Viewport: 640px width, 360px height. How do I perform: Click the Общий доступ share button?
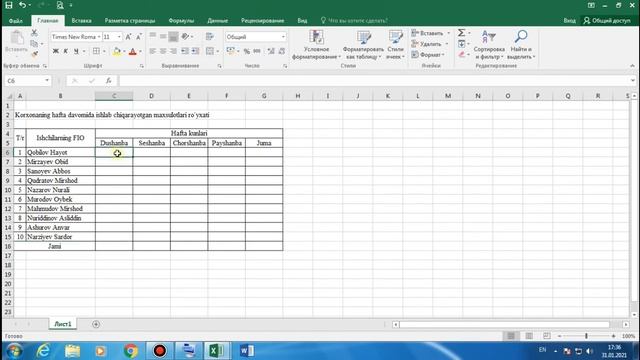tap(607, 20)
